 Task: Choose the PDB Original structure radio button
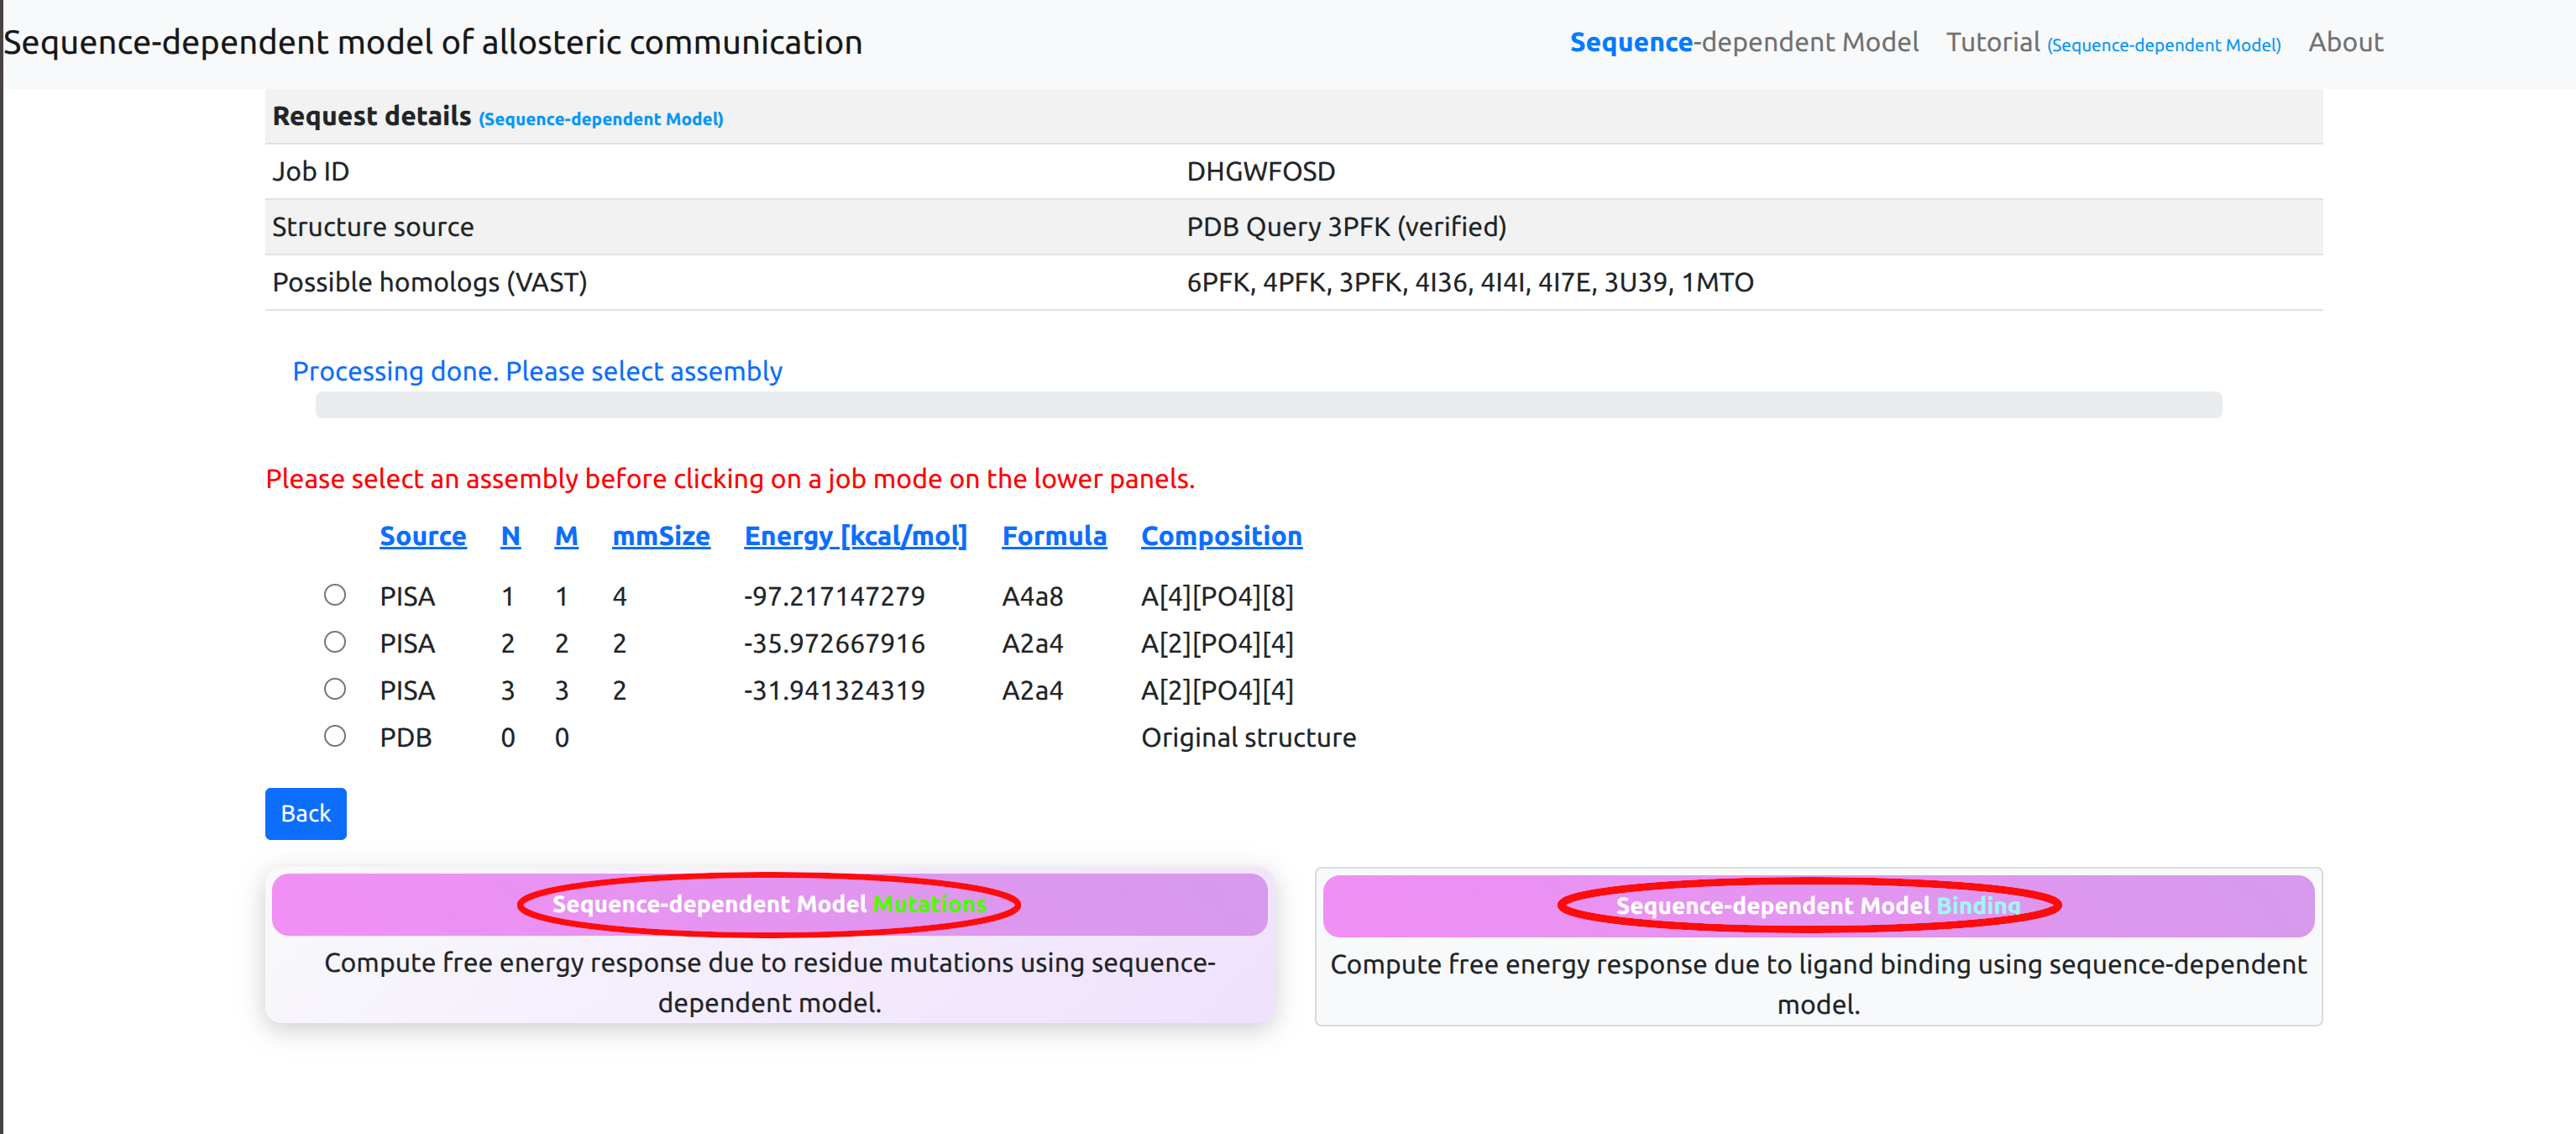coord(335,736)
